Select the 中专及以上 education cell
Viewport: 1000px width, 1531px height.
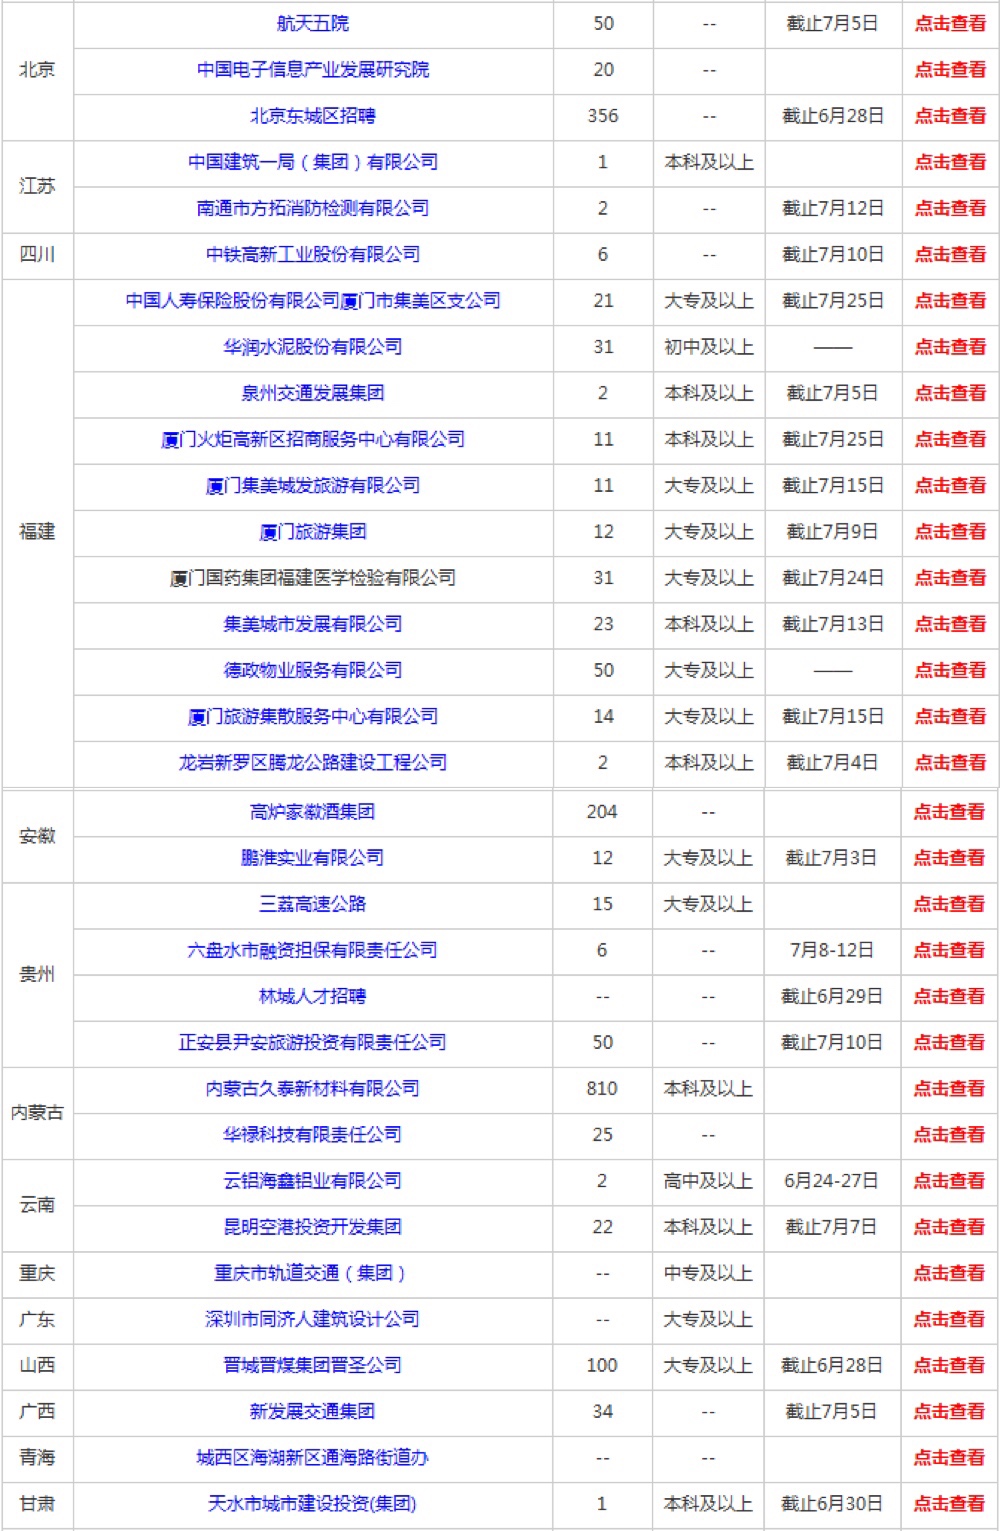708,1273
